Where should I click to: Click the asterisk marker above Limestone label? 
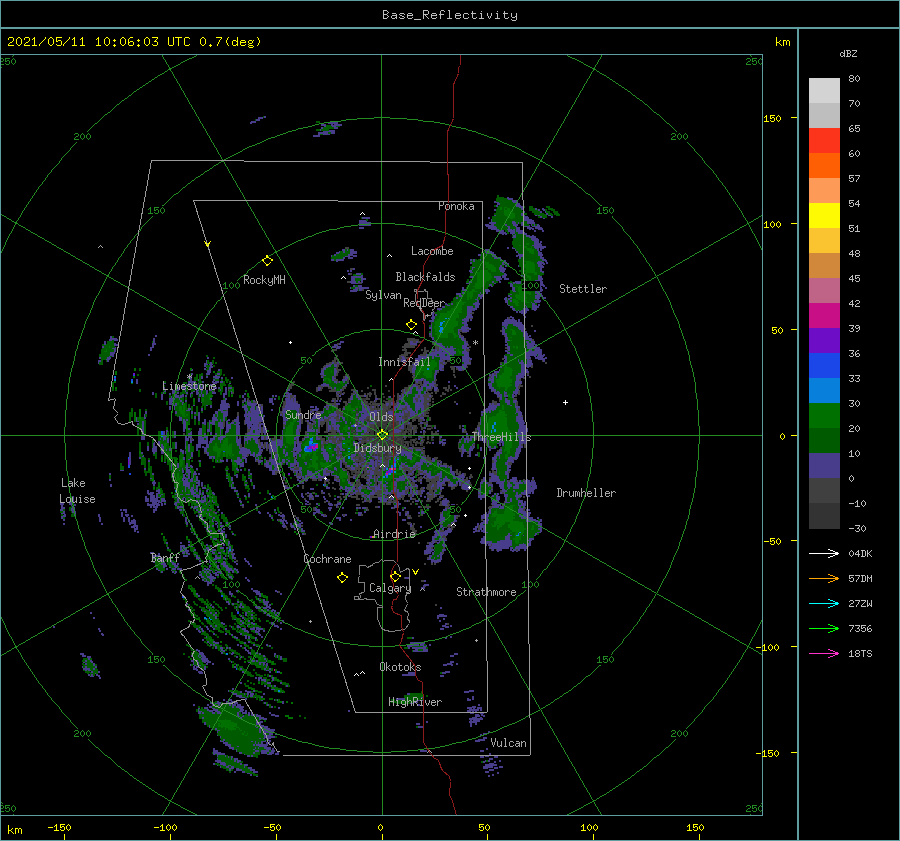pos(189,377)
